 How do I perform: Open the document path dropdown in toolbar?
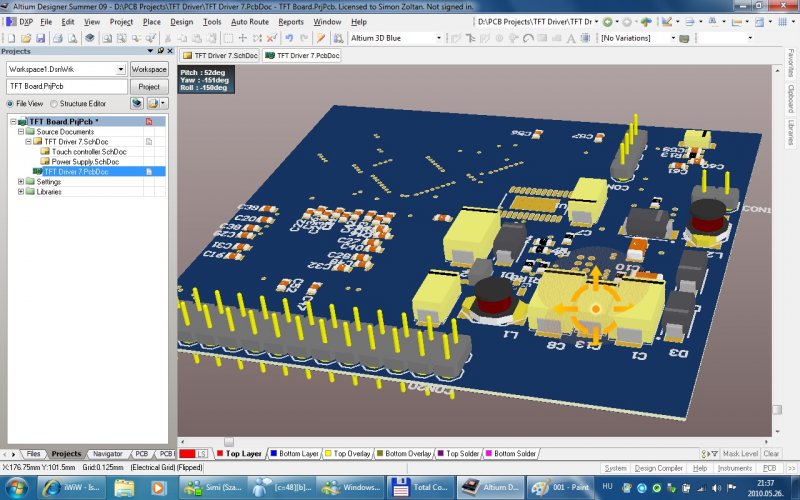596,22
